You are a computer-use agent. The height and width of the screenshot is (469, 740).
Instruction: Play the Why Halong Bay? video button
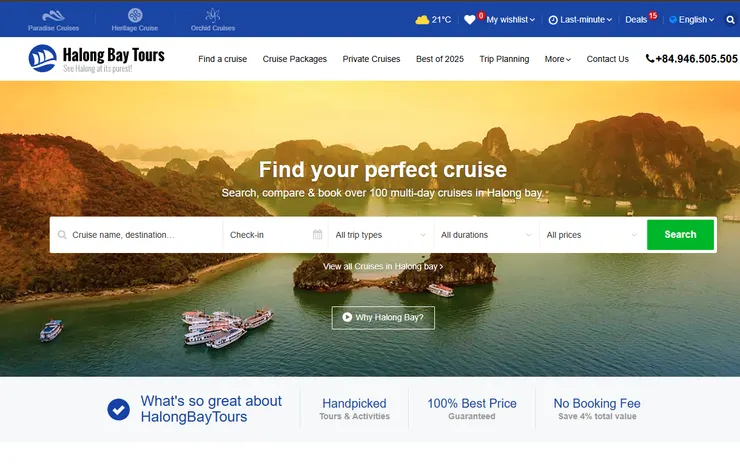383,318
